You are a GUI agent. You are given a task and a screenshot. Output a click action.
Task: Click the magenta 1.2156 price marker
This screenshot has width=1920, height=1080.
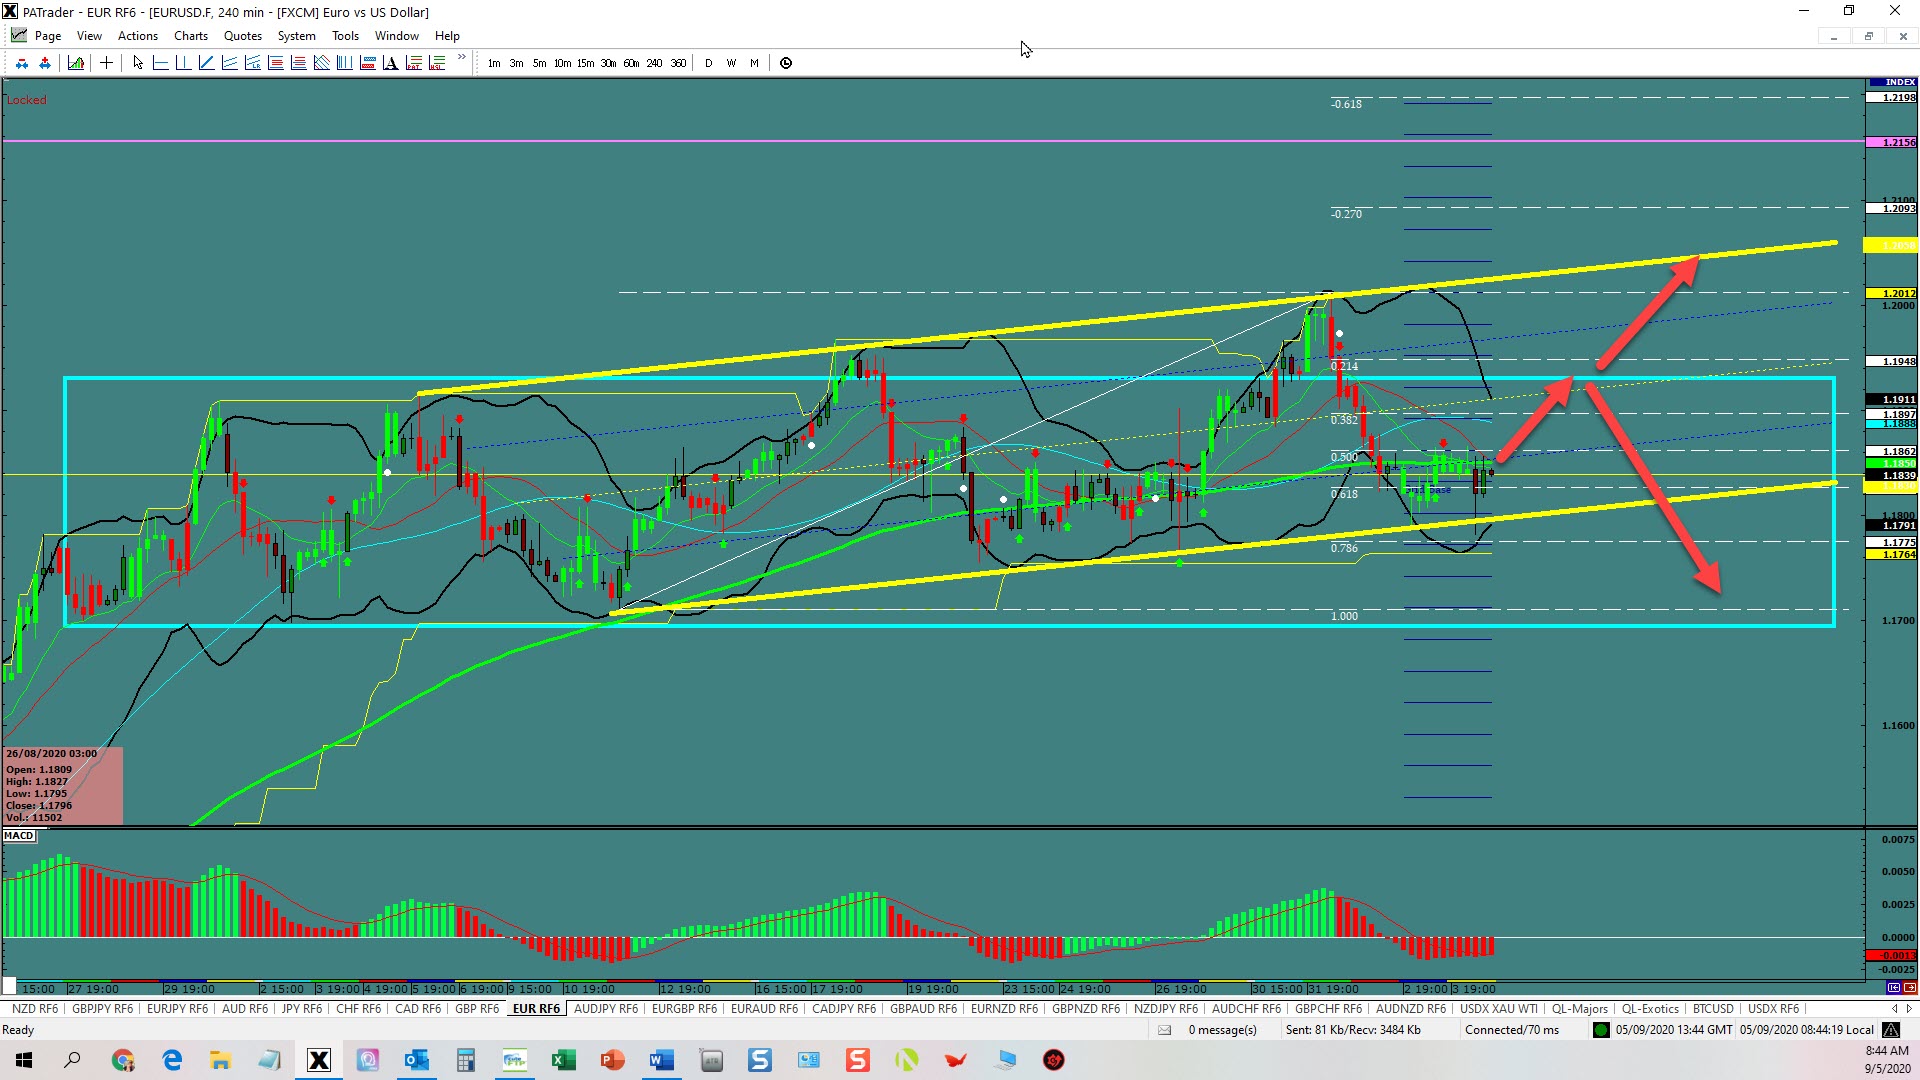click(x=1892, y=142)
